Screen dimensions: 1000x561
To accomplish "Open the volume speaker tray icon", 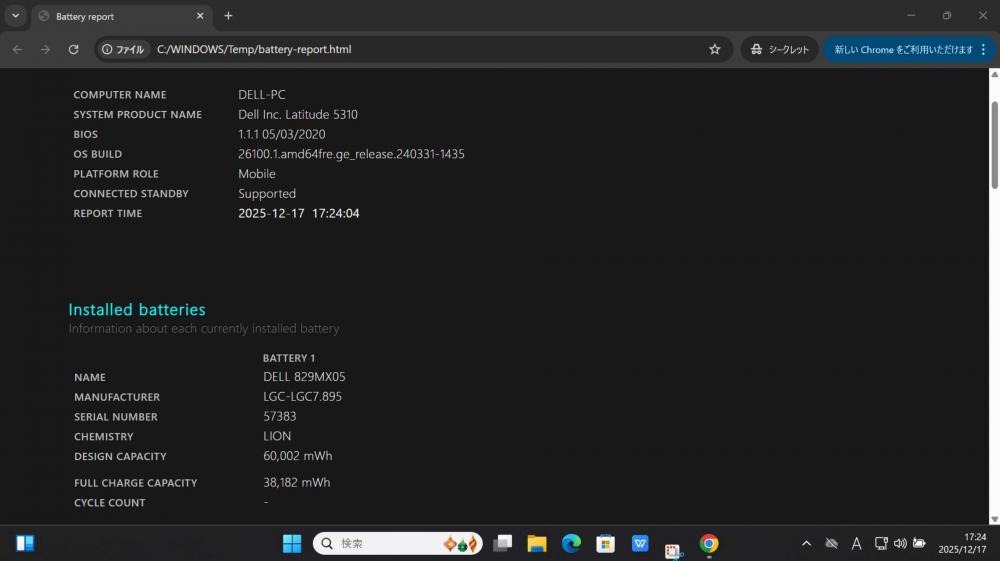I will (900, 543).
